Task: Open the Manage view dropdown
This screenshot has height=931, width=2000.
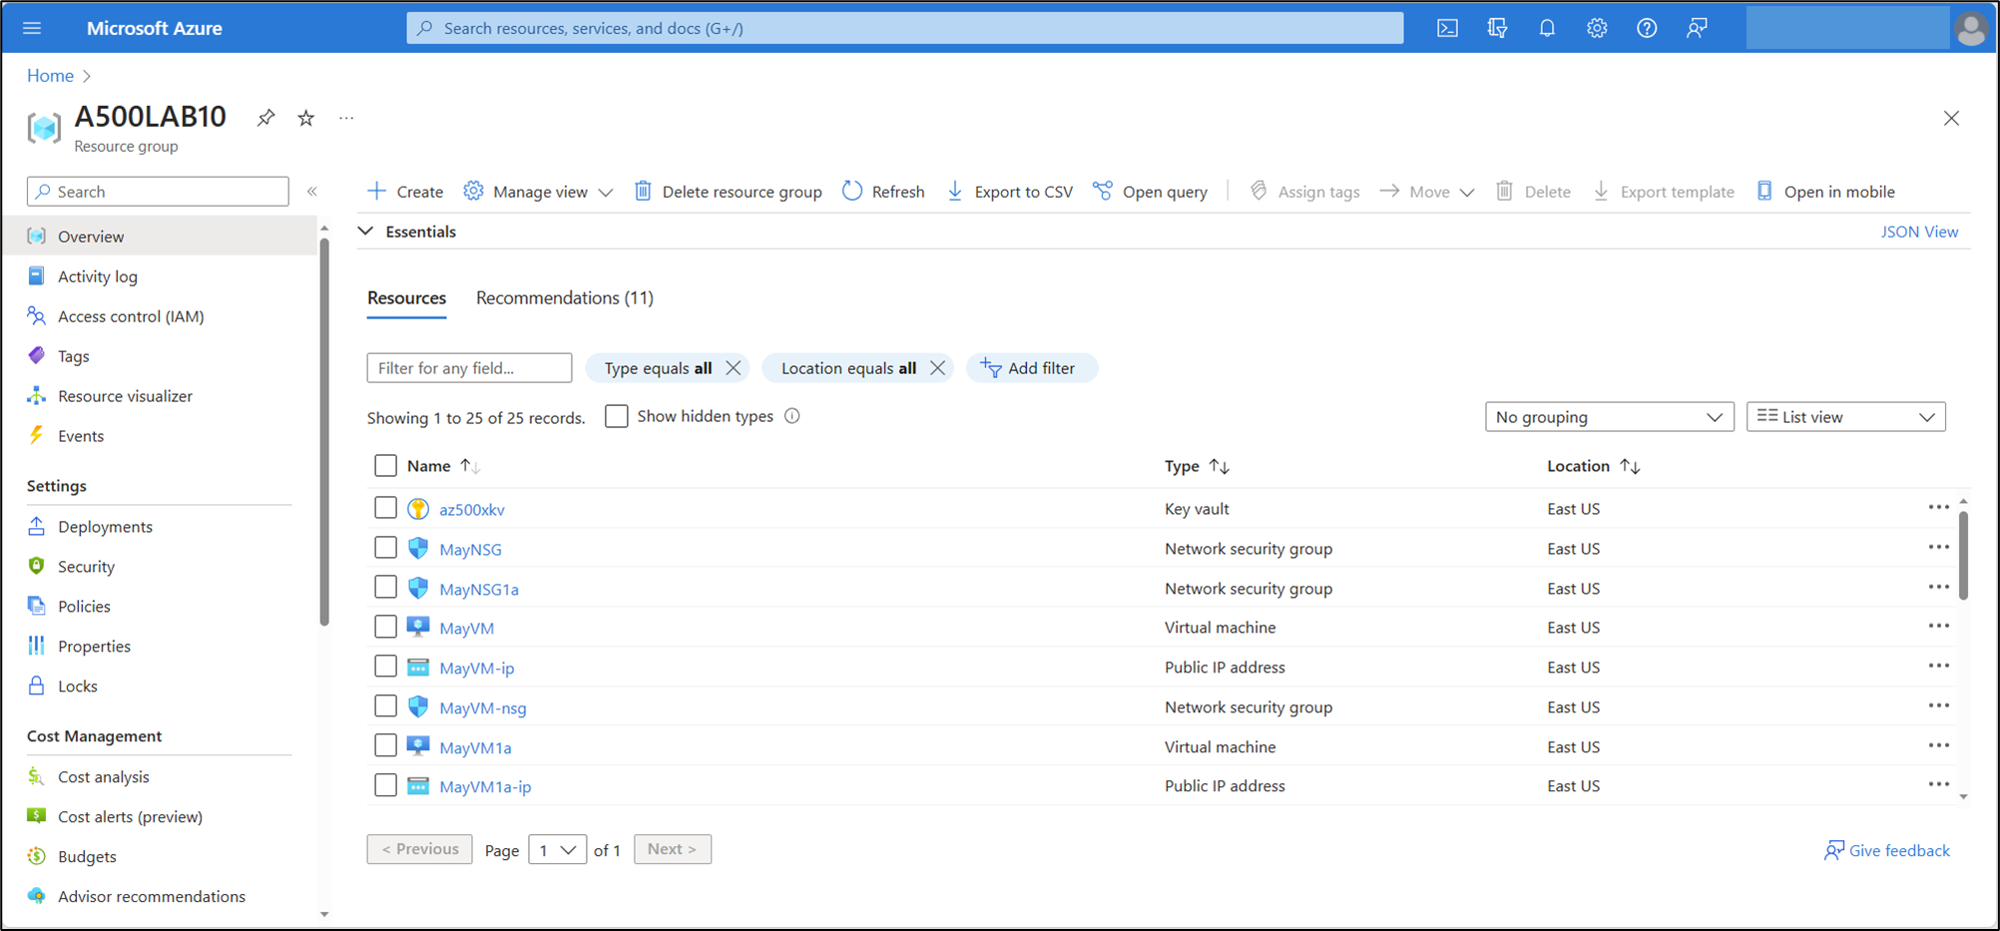Action: coord(538,191)
